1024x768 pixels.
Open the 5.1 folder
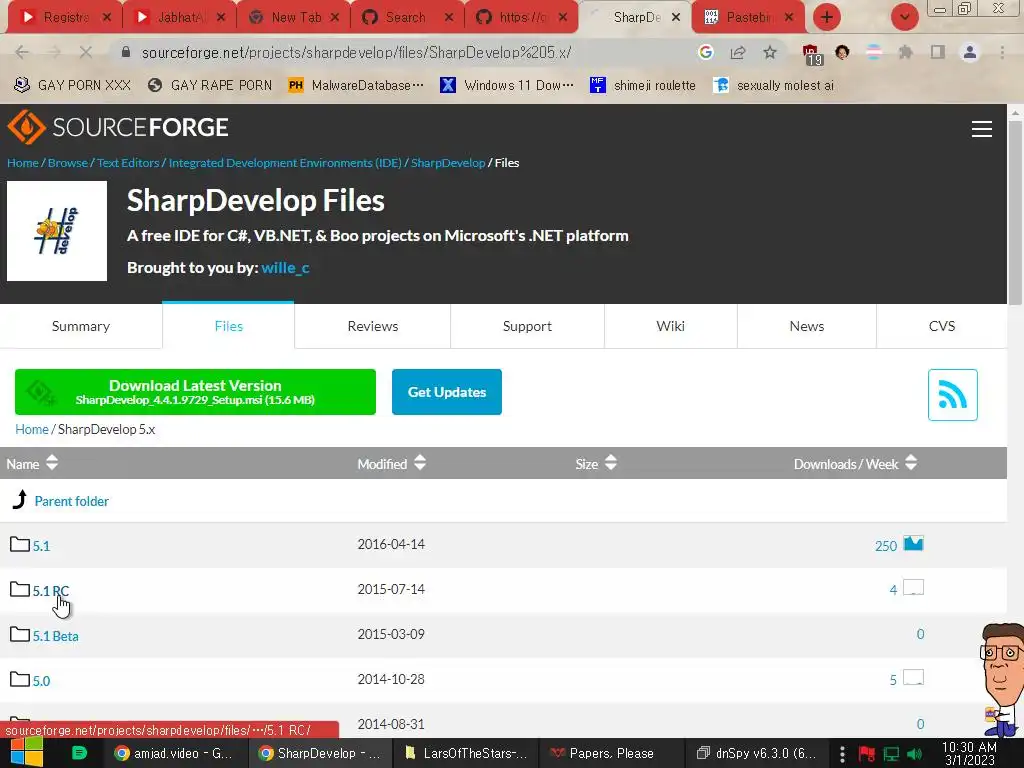pyautogui.click(x=41, y=545)
